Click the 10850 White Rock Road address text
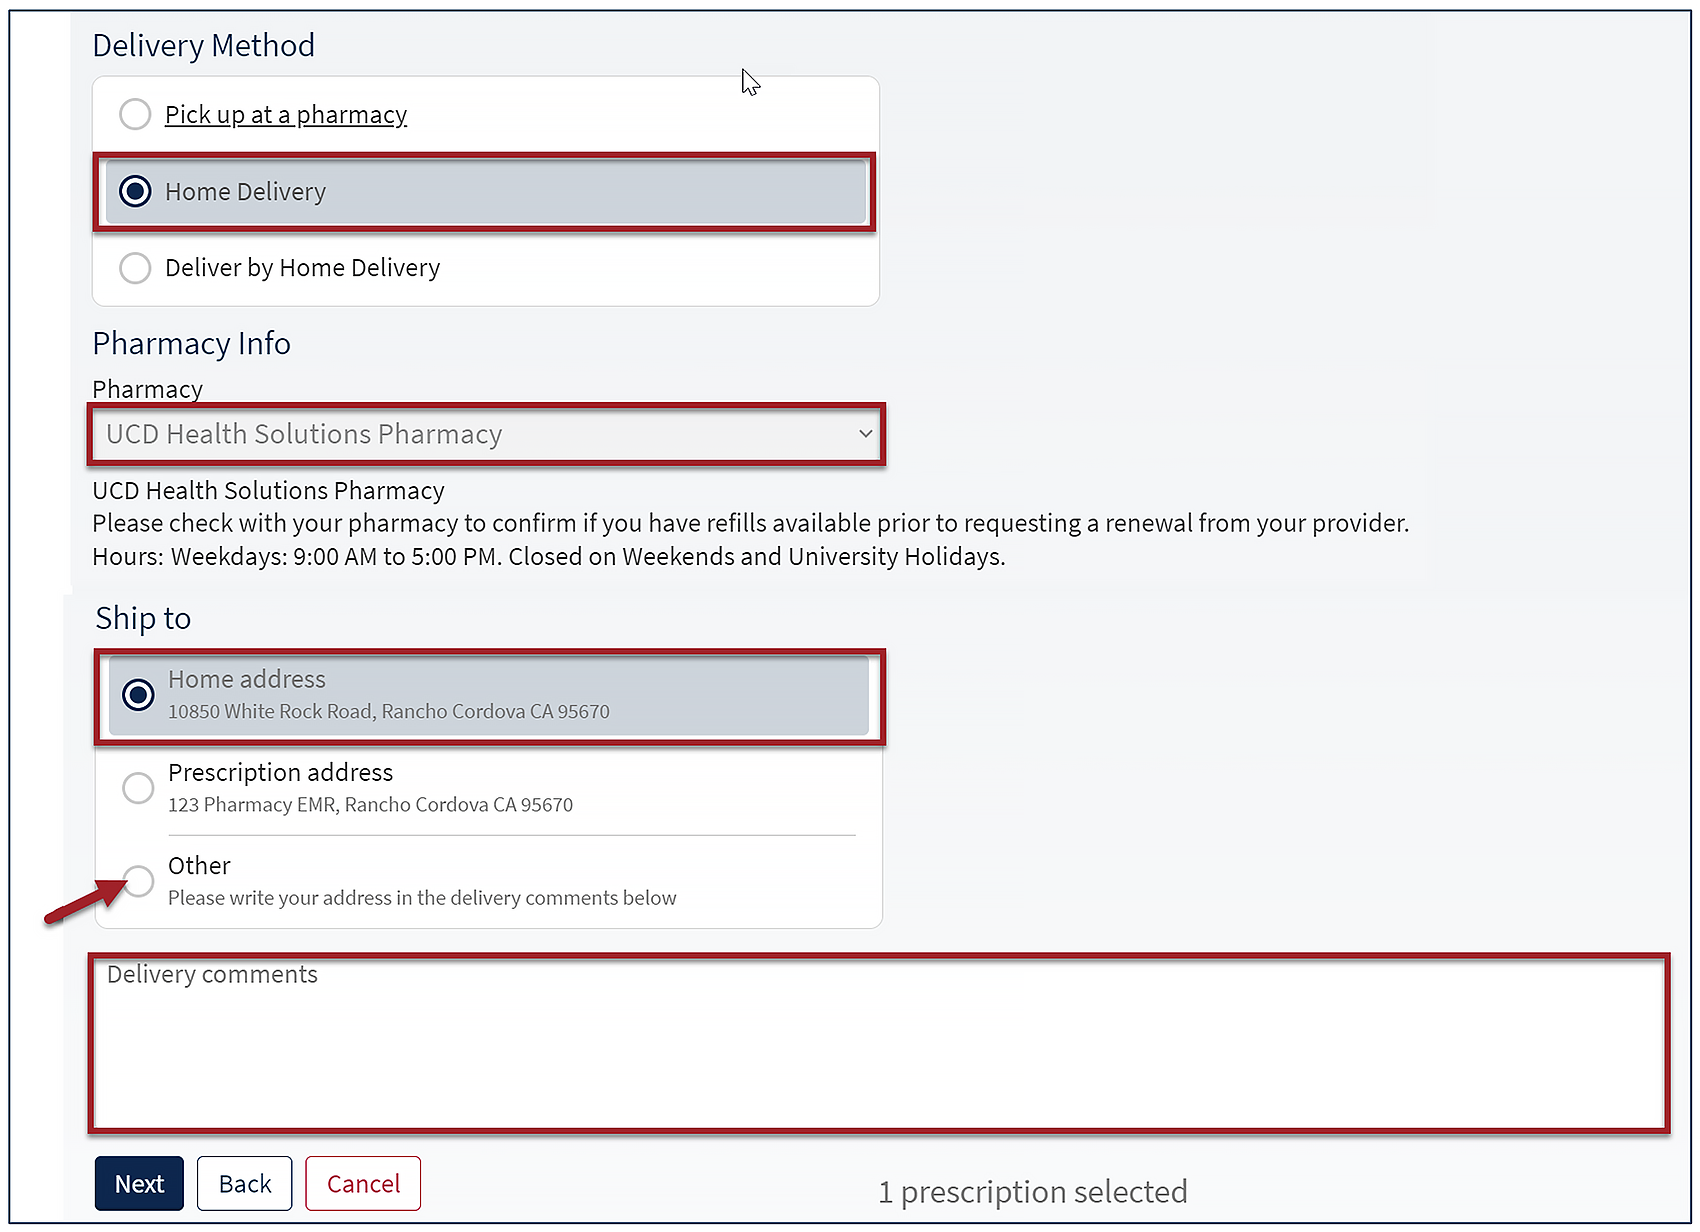Viewport: 1700px width, 1232px height. (388, 712)
